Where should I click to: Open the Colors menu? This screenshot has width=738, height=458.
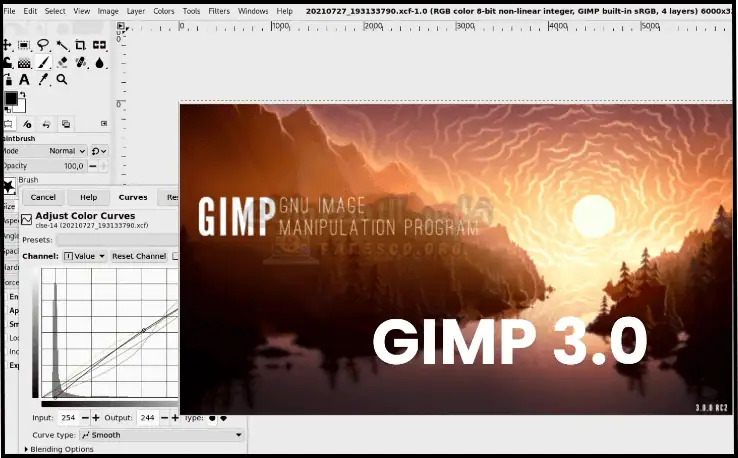pyautogui.click(x=163, y=11)
